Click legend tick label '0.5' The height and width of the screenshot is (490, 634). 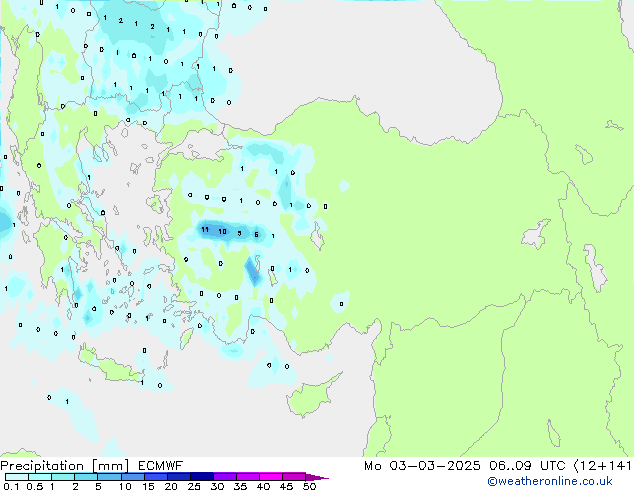tap(34, 486)
